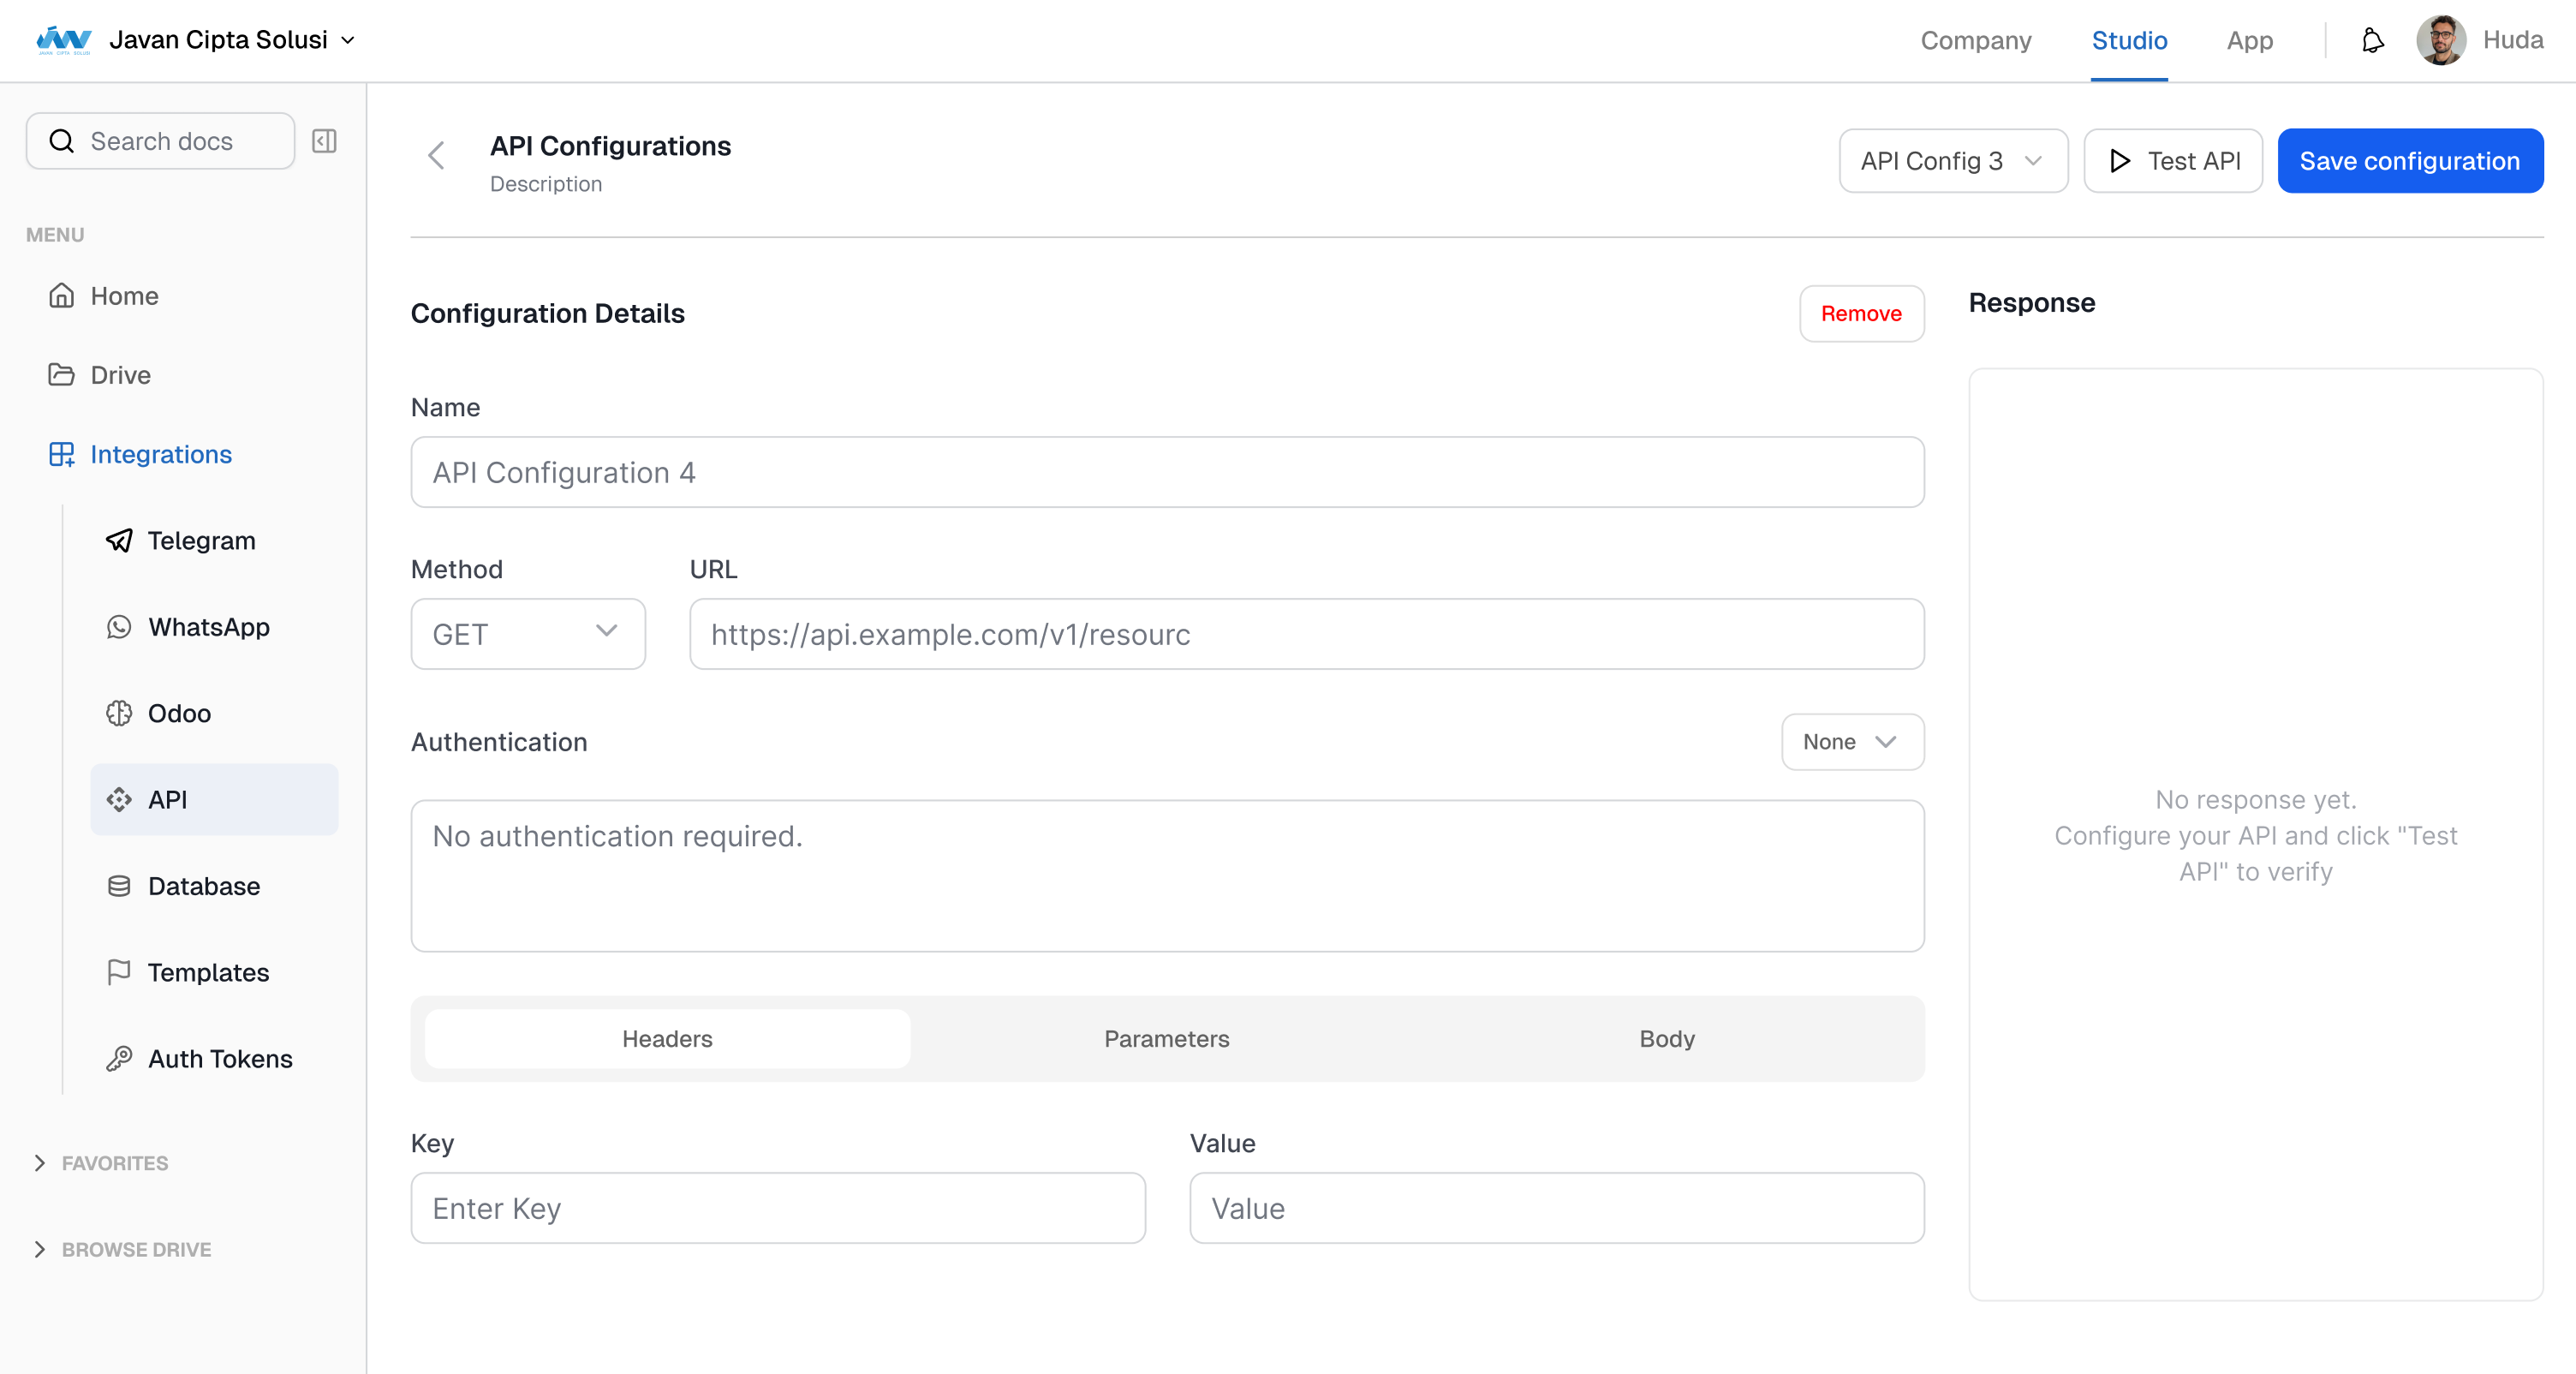Switch to the Parameters tab
This screenshot has height=1374, width=2576.
pos(1166,1039)
